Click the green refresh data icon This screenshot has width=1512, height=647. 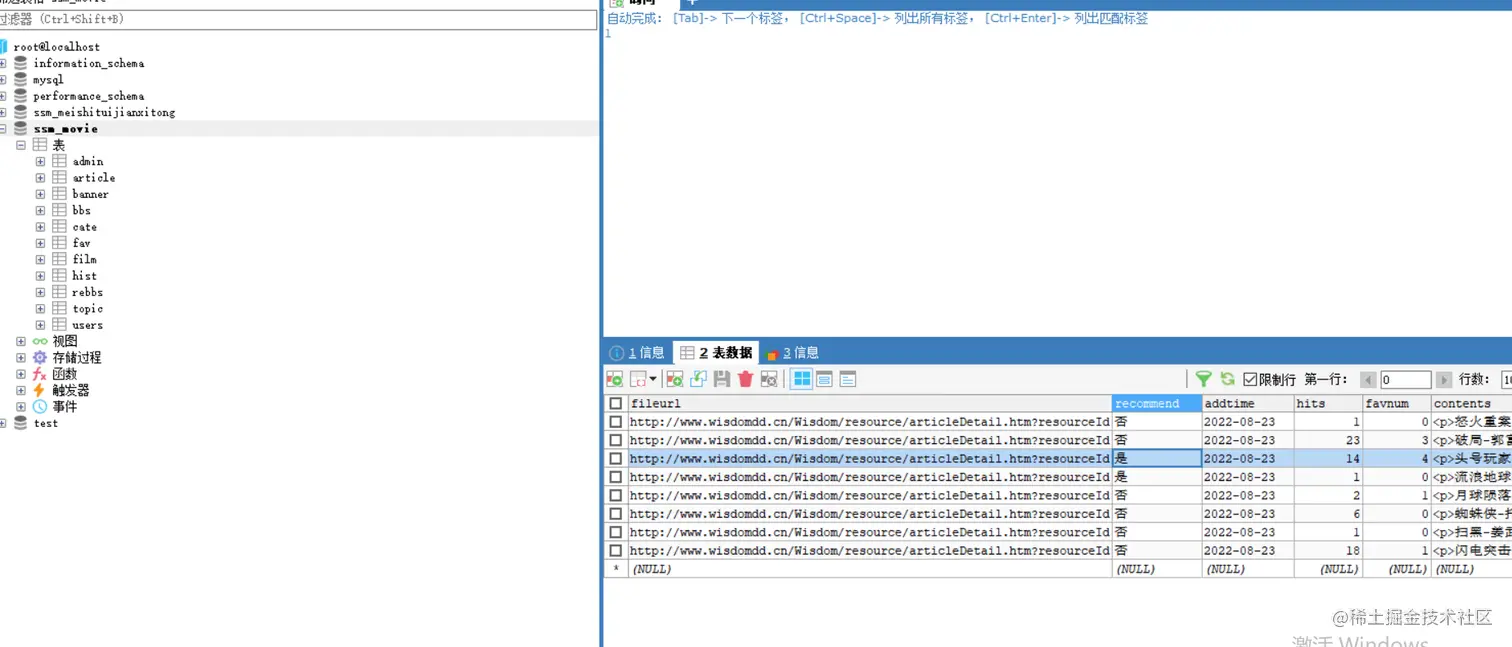pyautogui.click(x=1227, y=379)
